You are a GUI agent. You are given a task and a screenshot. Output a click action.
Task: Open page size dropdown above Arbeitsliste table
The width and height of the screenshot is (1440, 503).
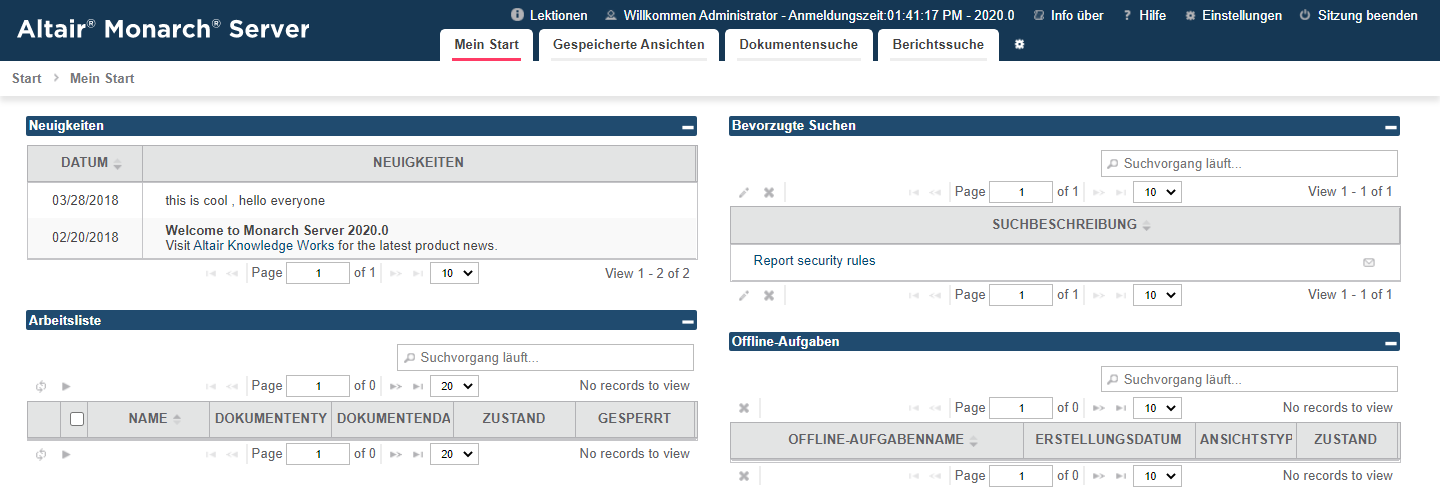coord(454,386)
